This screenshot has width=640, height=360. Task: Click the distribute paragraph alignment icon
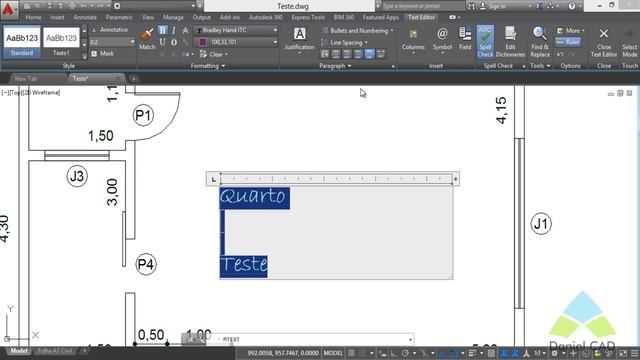click(380, 54)
